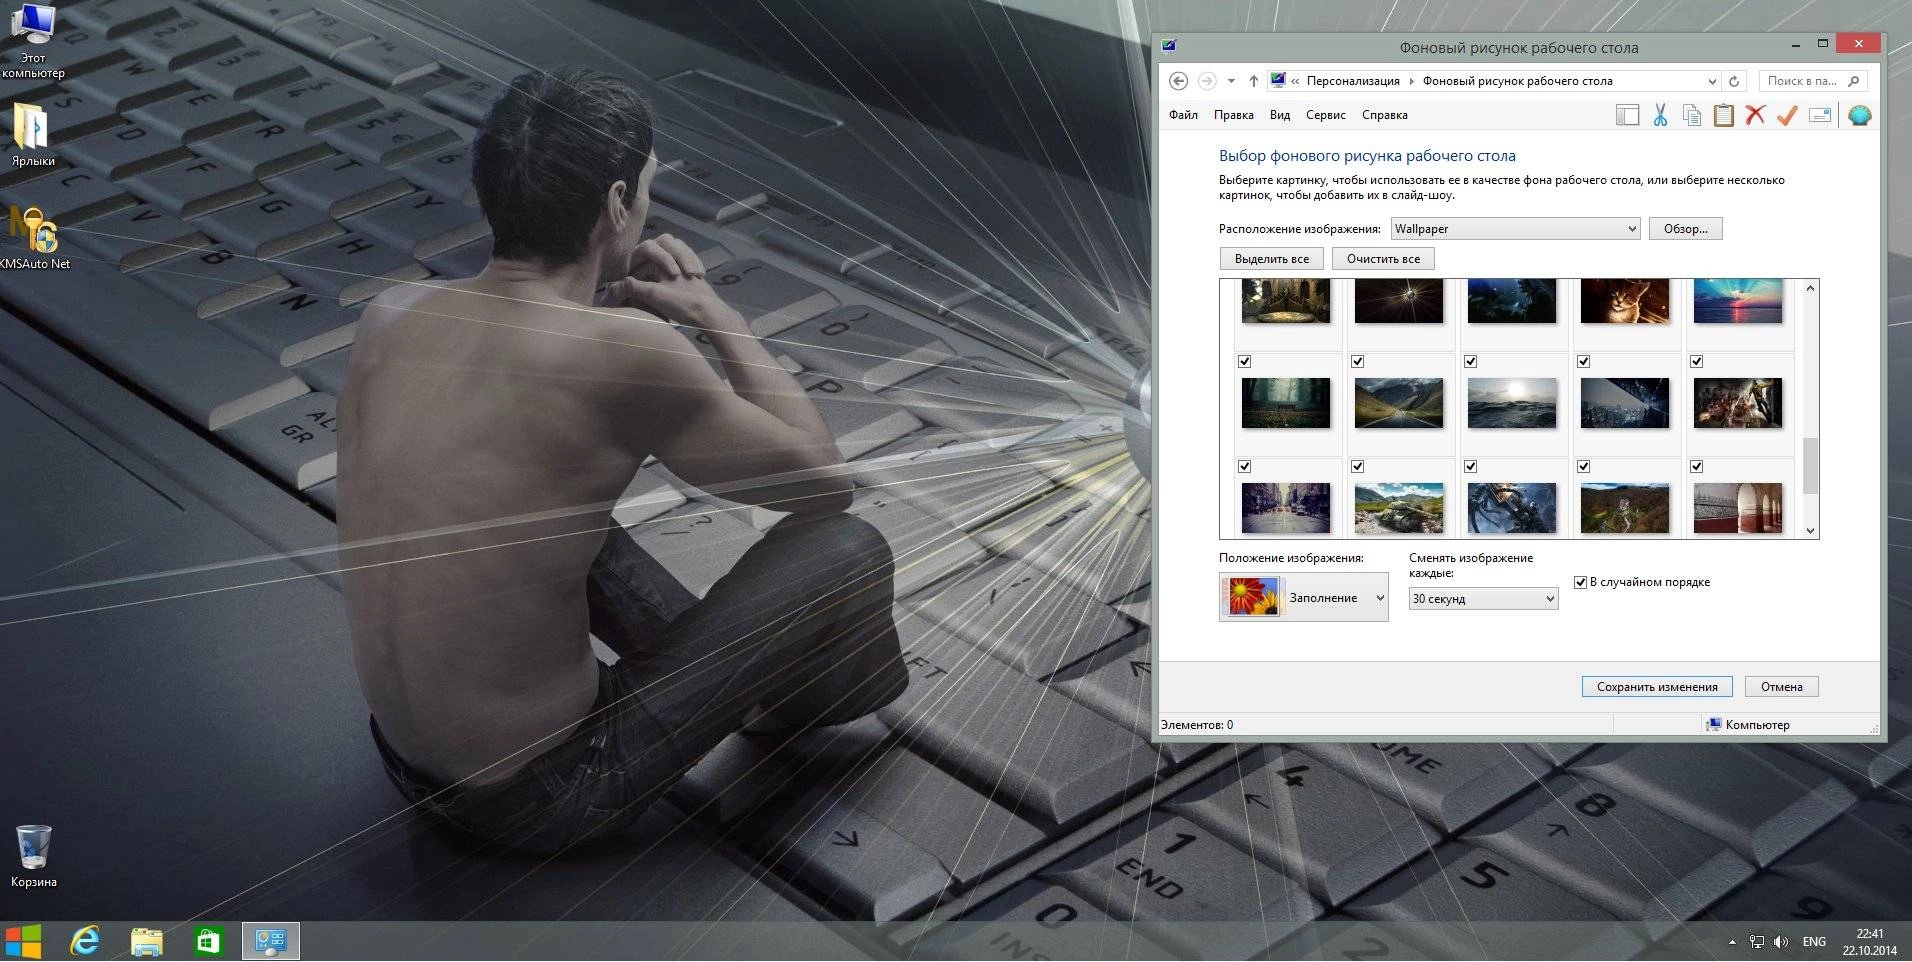The image size is (1912, 962).
Task: Click the 'Отмена' button
Action: pos(1781,687)
